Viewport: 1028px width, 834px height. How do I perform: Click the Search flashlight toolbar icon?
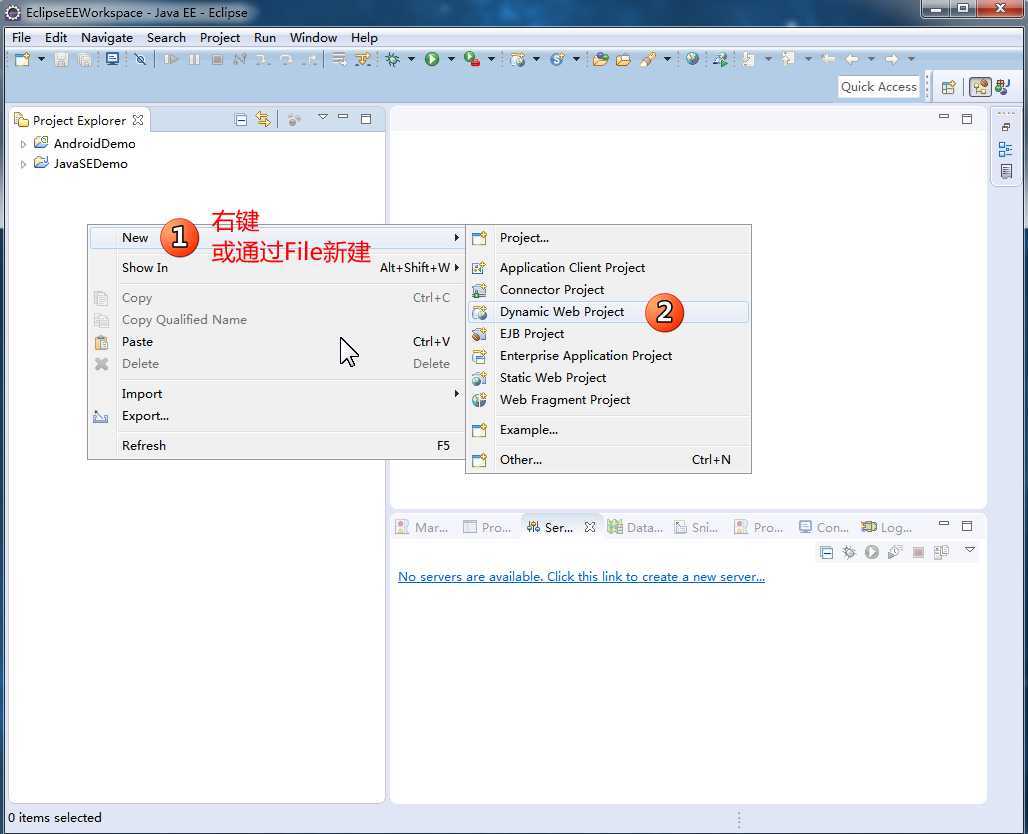(648, 60)
